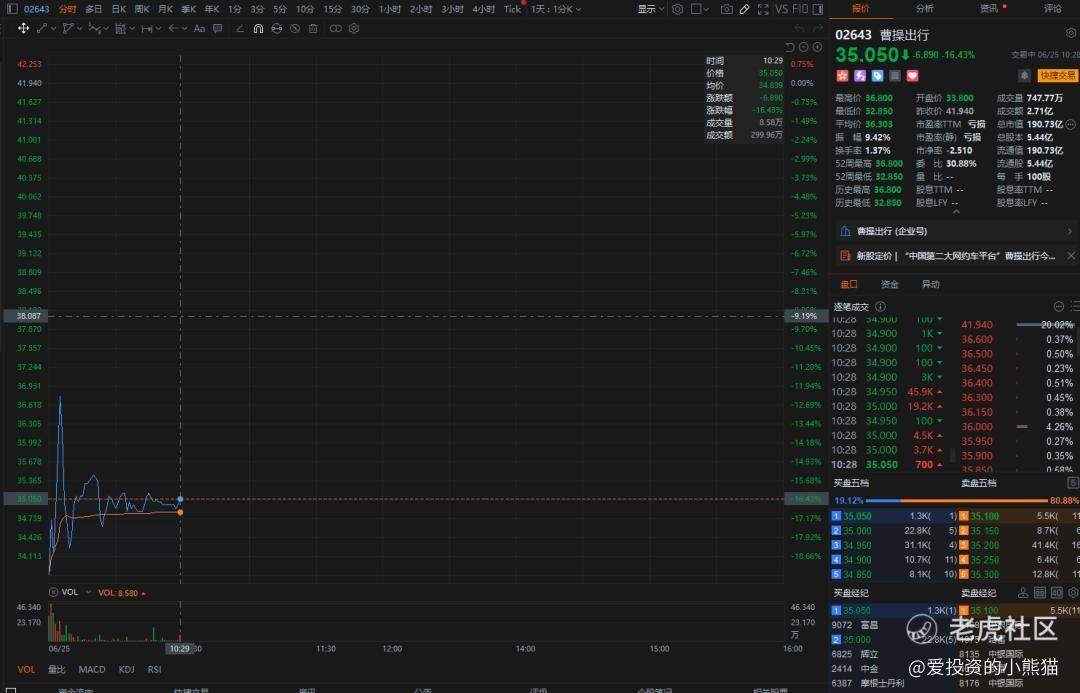Screen dimensions: 1080x693
Task: Open the VOL indicator dropdown arrow
Action: tap(88, 592)
